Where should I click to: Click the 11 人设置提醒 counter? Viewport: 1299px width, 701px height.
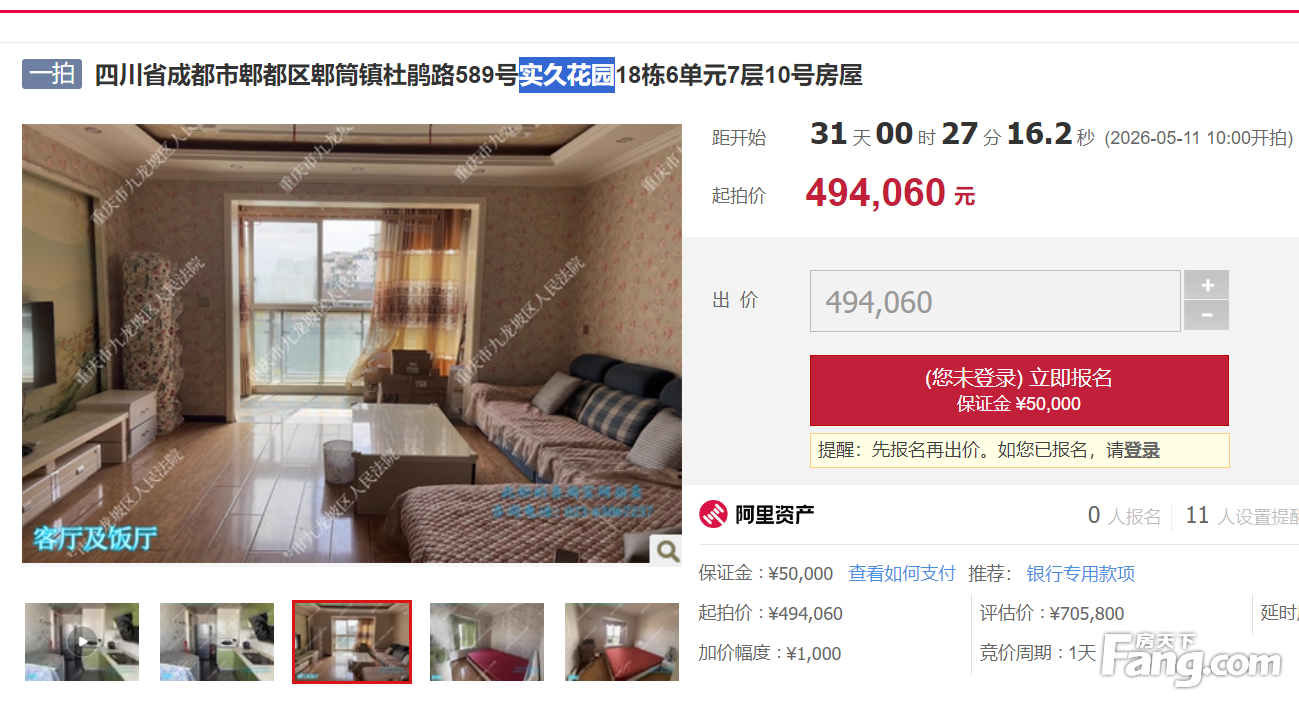pyautogui.click(x=1242, y=516)
